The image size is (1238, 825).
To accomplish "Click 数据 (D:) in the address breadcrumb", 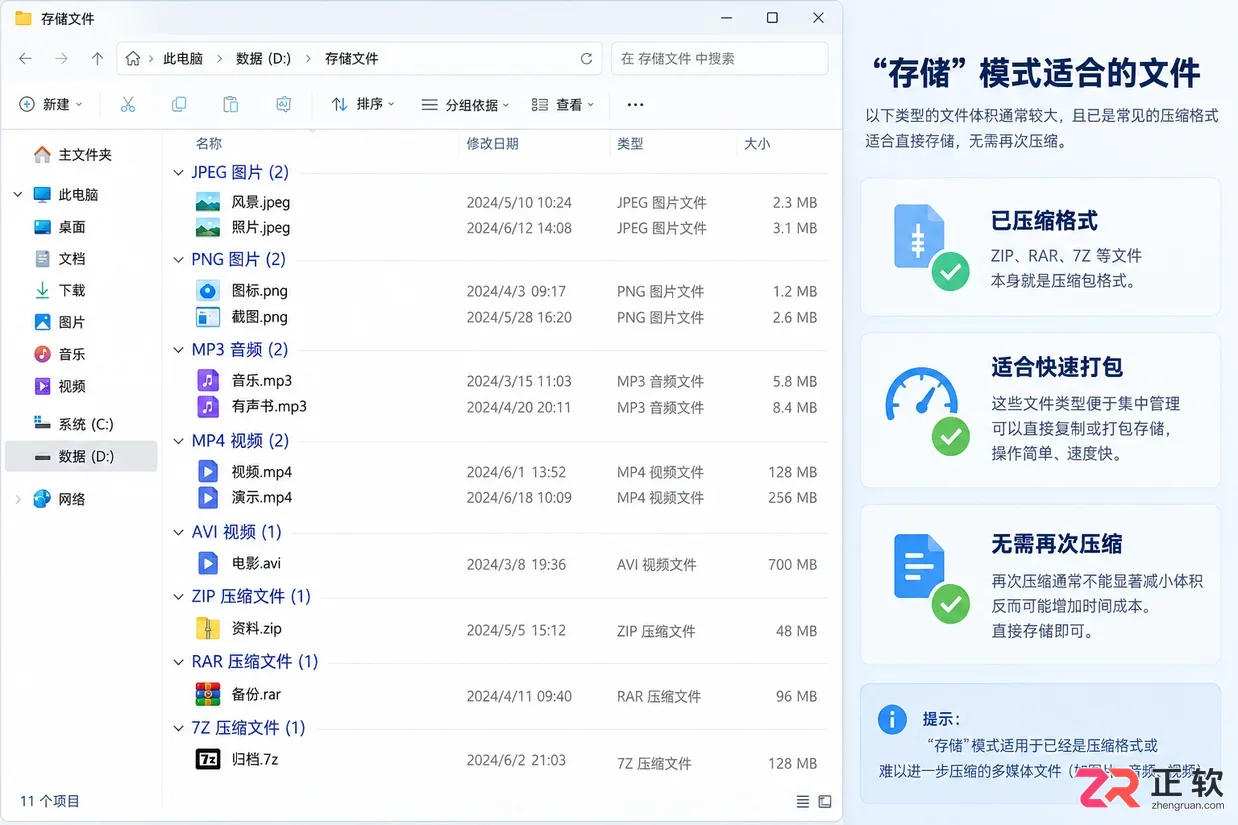I will pos(263,59).
